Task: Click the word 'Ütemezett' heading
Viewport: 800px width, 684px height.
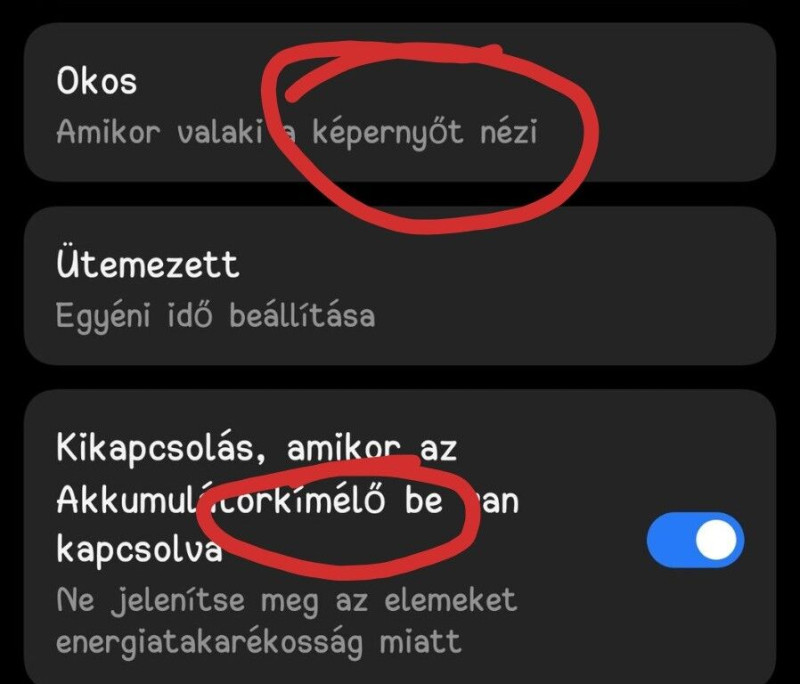Action: [147, 264]
